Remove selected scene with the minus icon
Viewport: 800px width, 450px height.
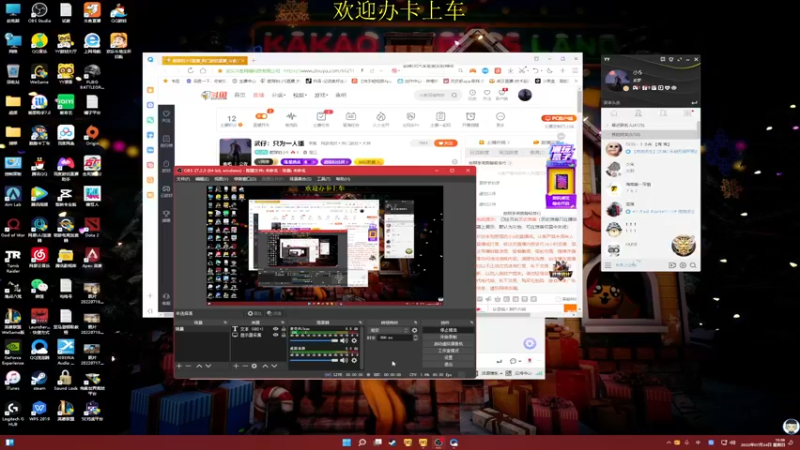[x=188, y=366]
